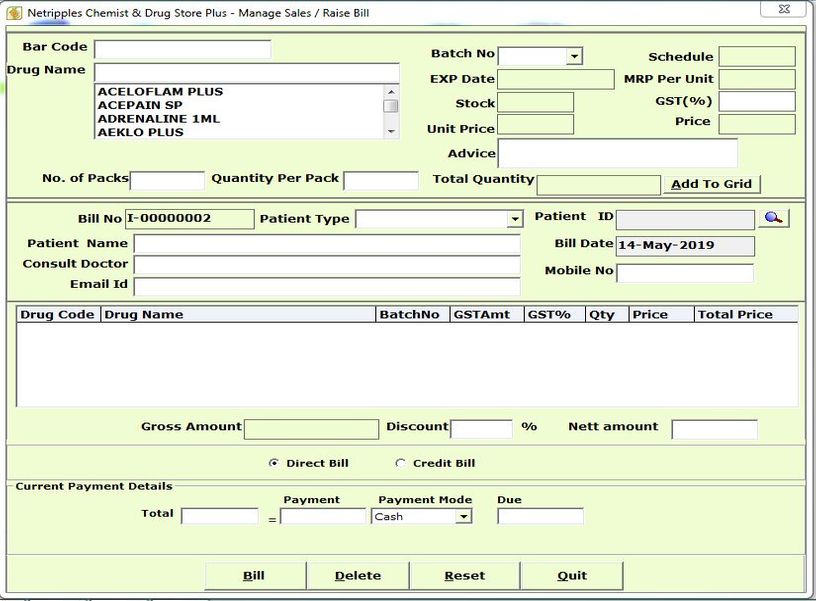Click the Qty column header
Screen dimensions: 816x601
607,314
